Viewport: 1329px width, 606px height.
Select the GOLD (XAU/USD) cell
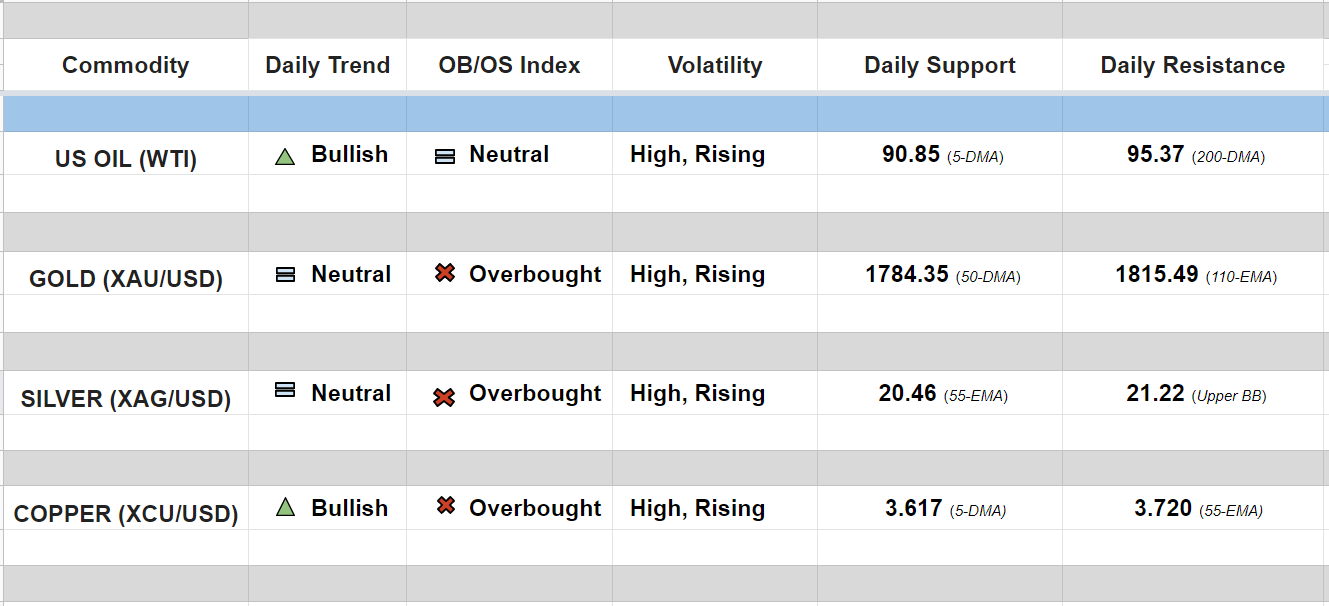(x=125, y=279)
